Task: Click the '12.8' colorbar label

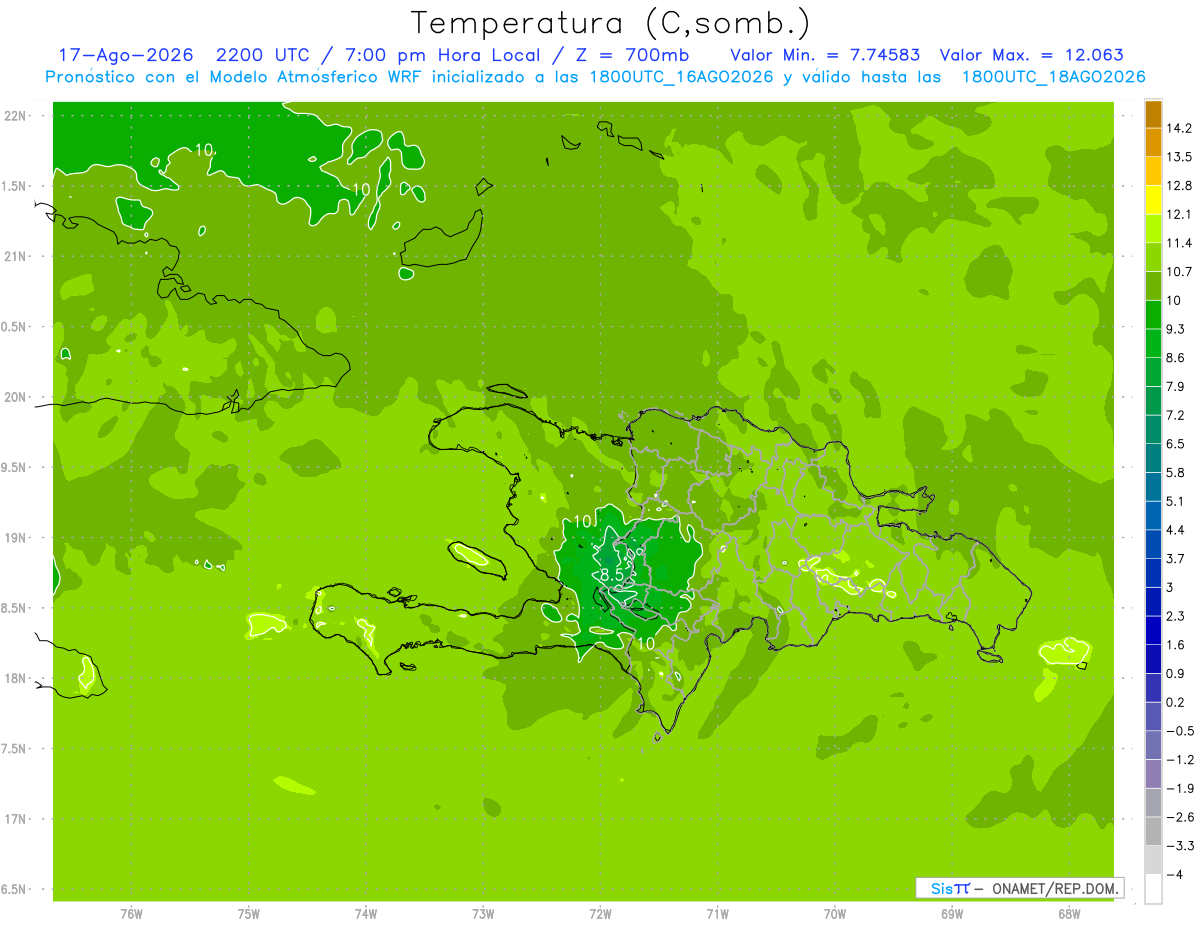Action: pyautogui.click(x=1179, y=186)
